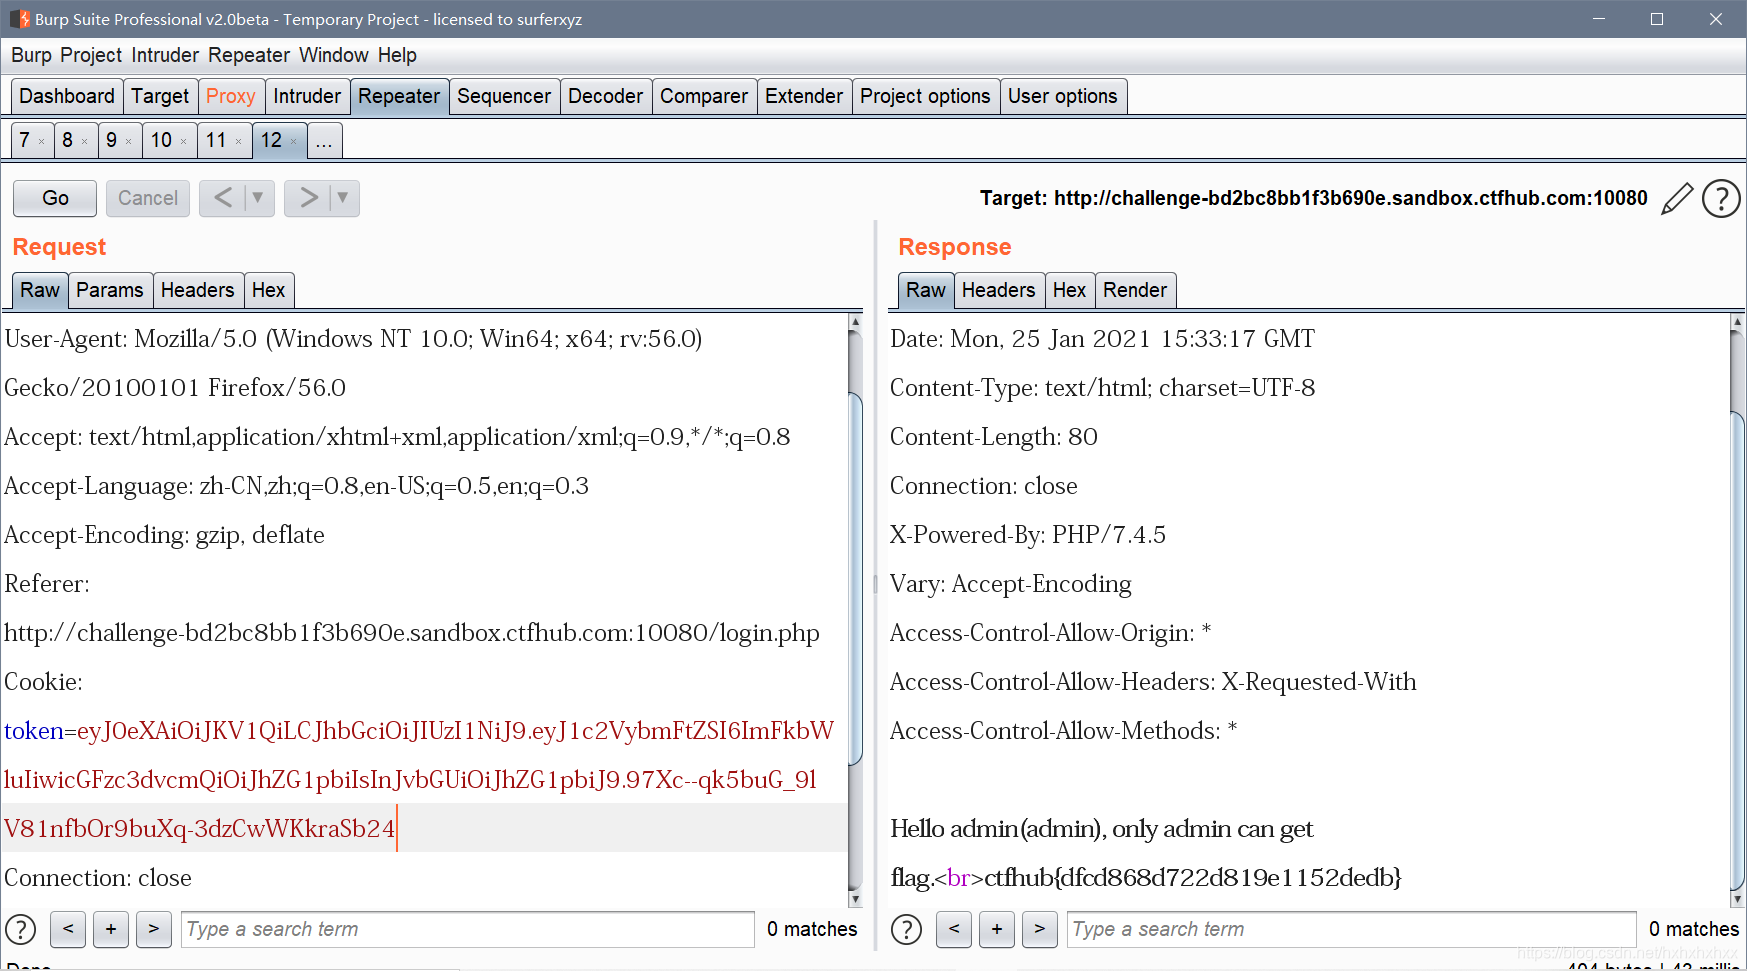Go to previous match in request search
The width and height of the screenshot is (1747, 971).
(x=68, y=929)
